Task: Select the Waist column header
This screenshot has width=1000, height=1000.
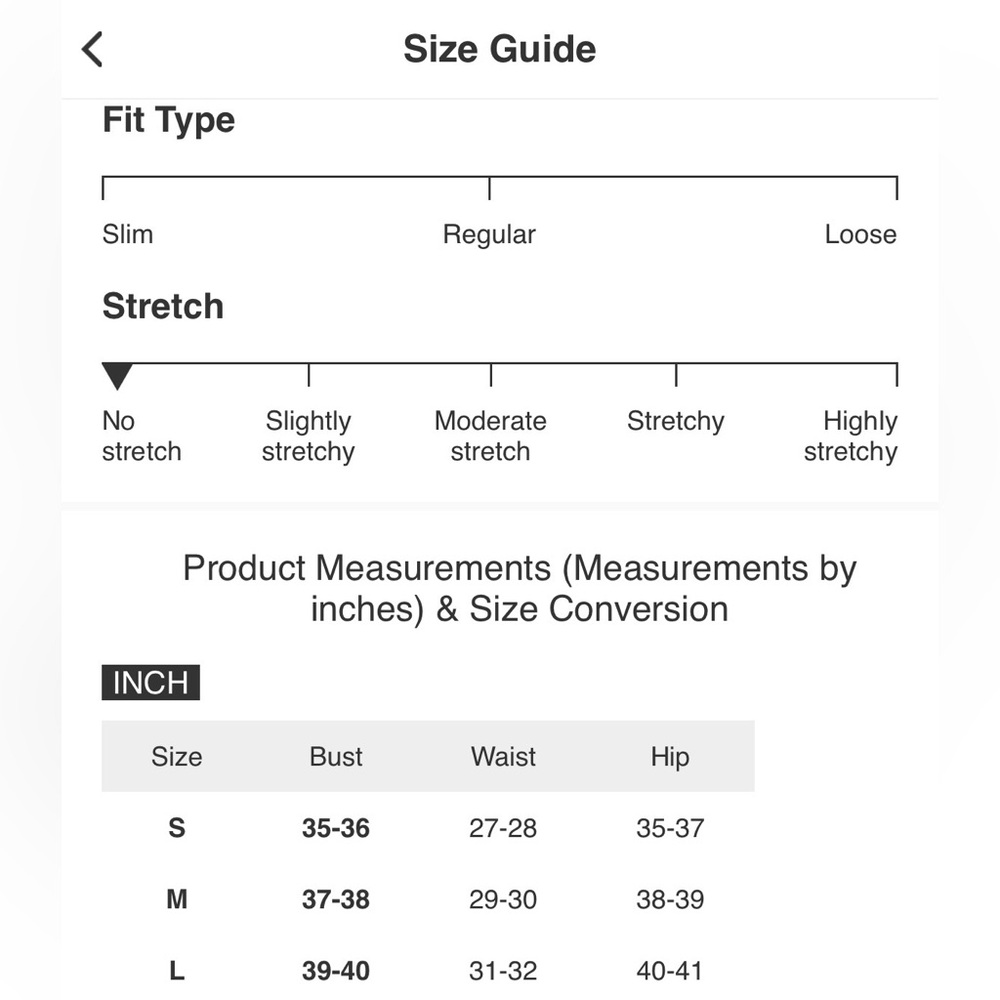Action: click(x=503, y=757)
